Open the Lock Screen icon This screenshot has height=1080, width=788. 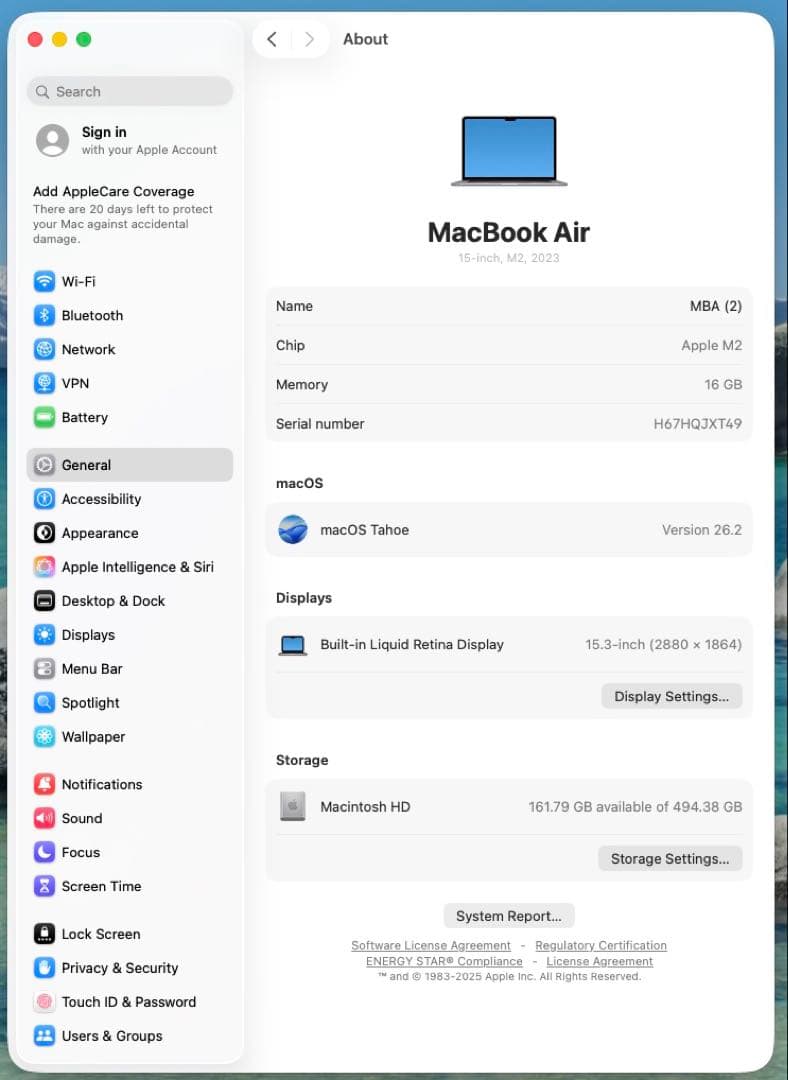44,934
